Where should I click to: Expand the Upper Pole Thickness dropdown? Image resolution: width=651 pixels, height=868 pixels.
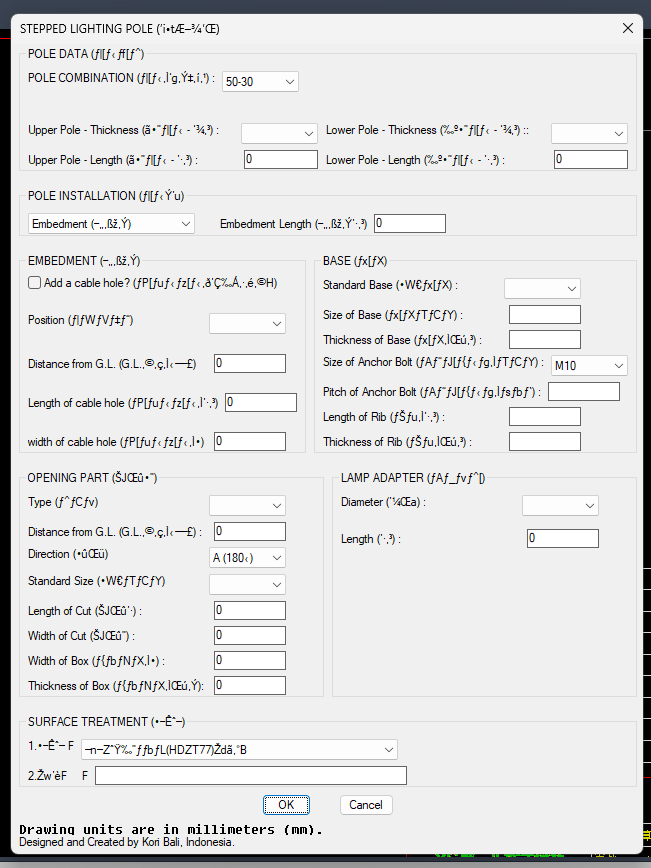click(279, 133)
